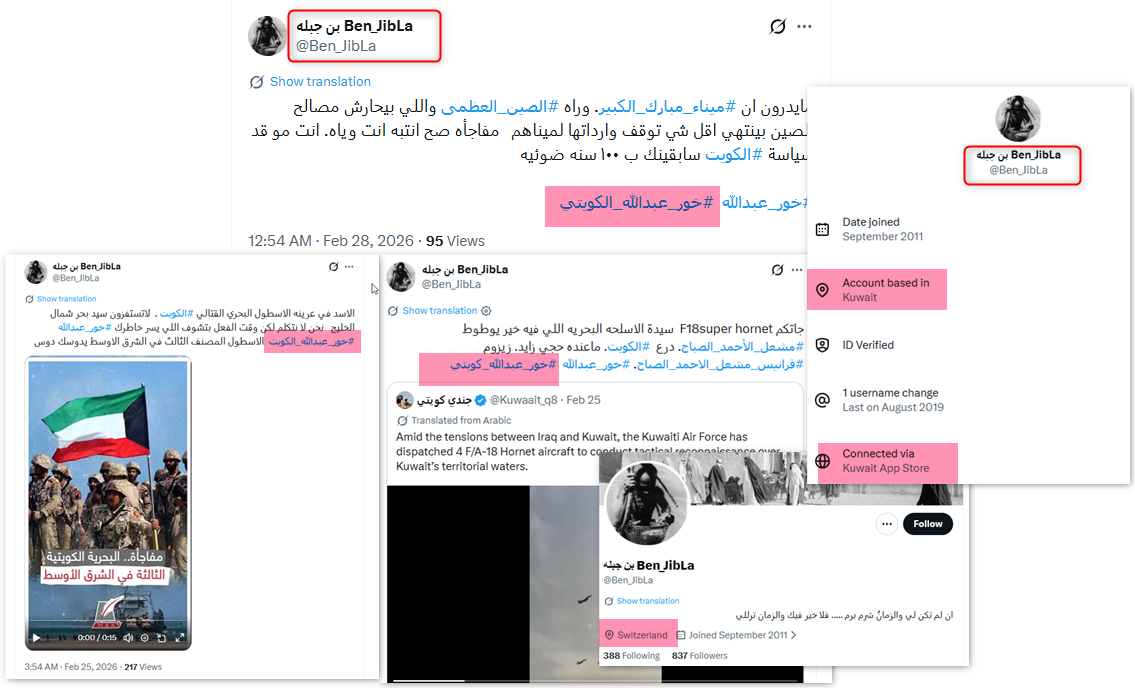Image resolution: width=1135 pixels, height=688 pixels.
Task: Click Grok icon on F18 hornet tweet
Action: (x=777, y=270)
